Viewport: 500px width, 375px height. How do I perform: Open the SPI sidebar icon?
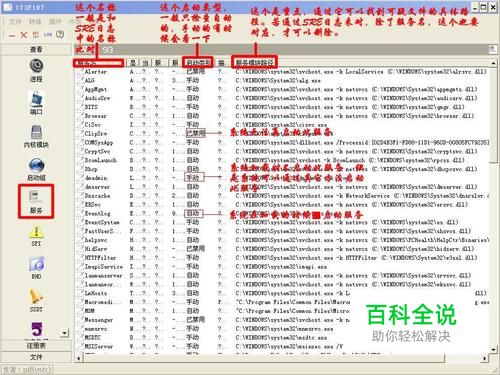tap(36, 235)
